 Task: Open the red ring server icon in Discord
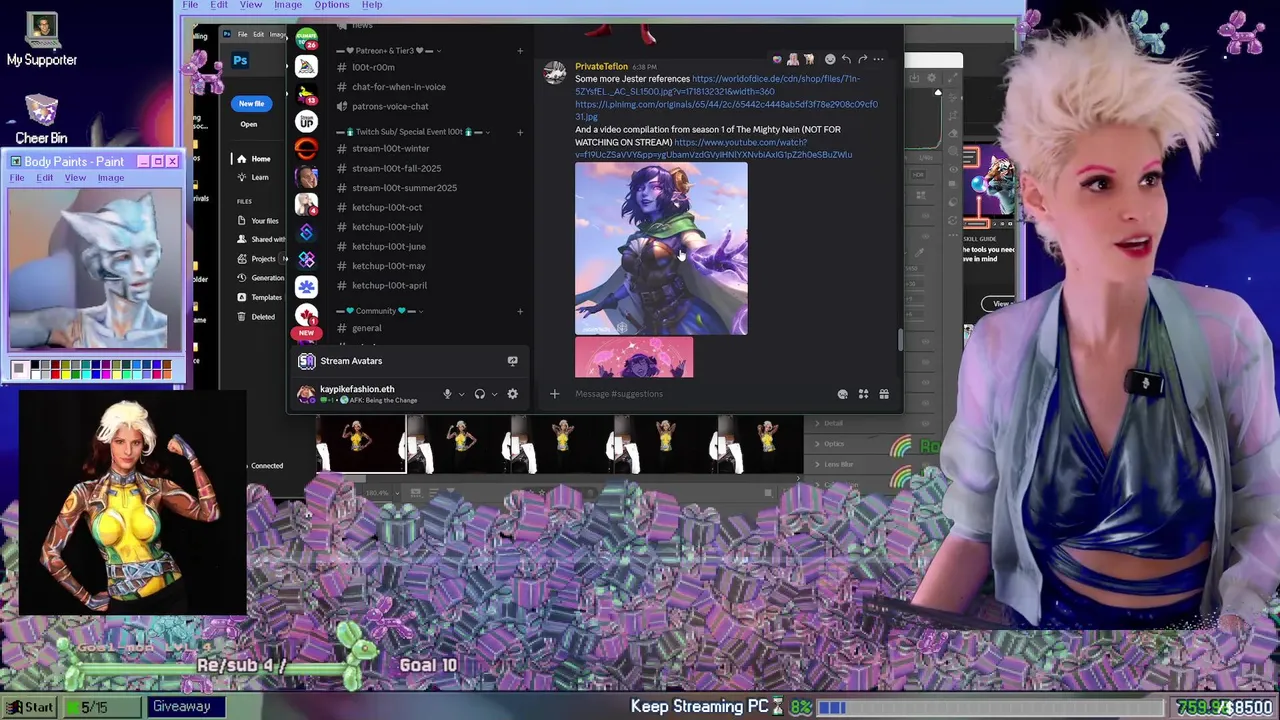pos(306,149)
